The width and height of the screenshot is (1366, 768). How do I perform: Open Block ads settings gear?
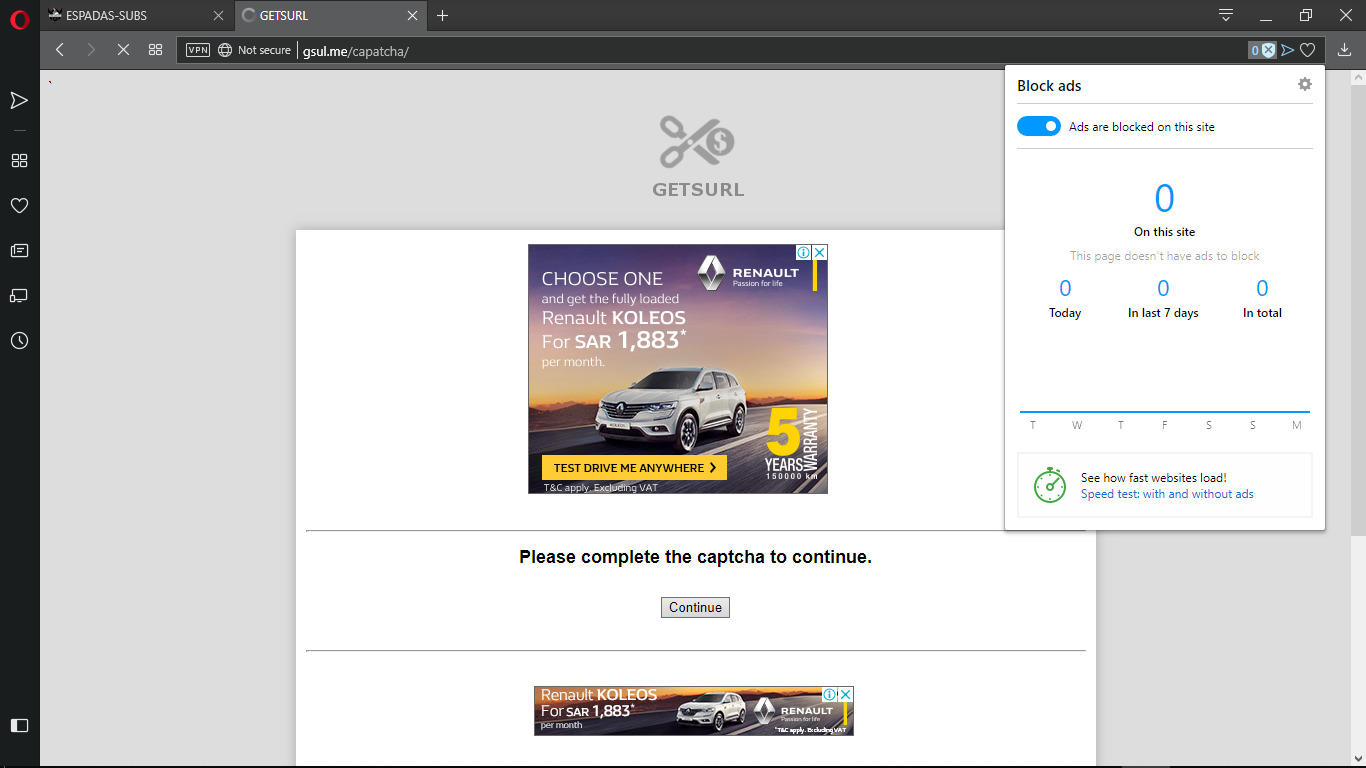1304,84
